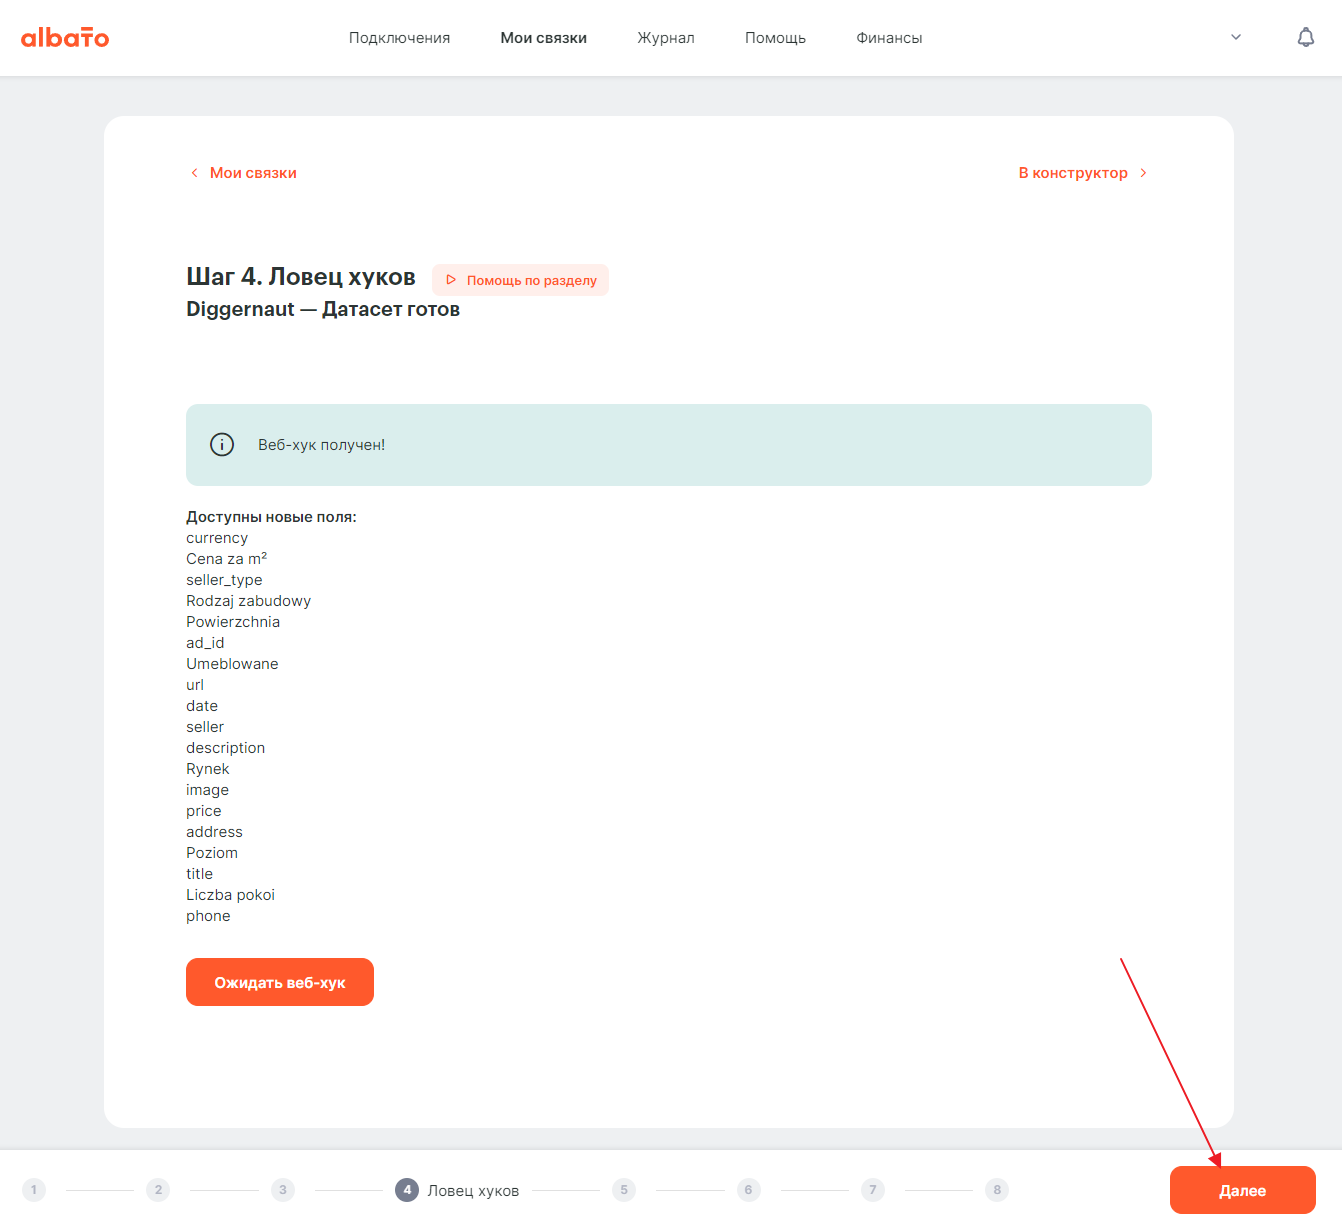This screenshot has height=1224, width=1342.
Task: Open the Помощь menu item
Action: (x=775, y=38)
